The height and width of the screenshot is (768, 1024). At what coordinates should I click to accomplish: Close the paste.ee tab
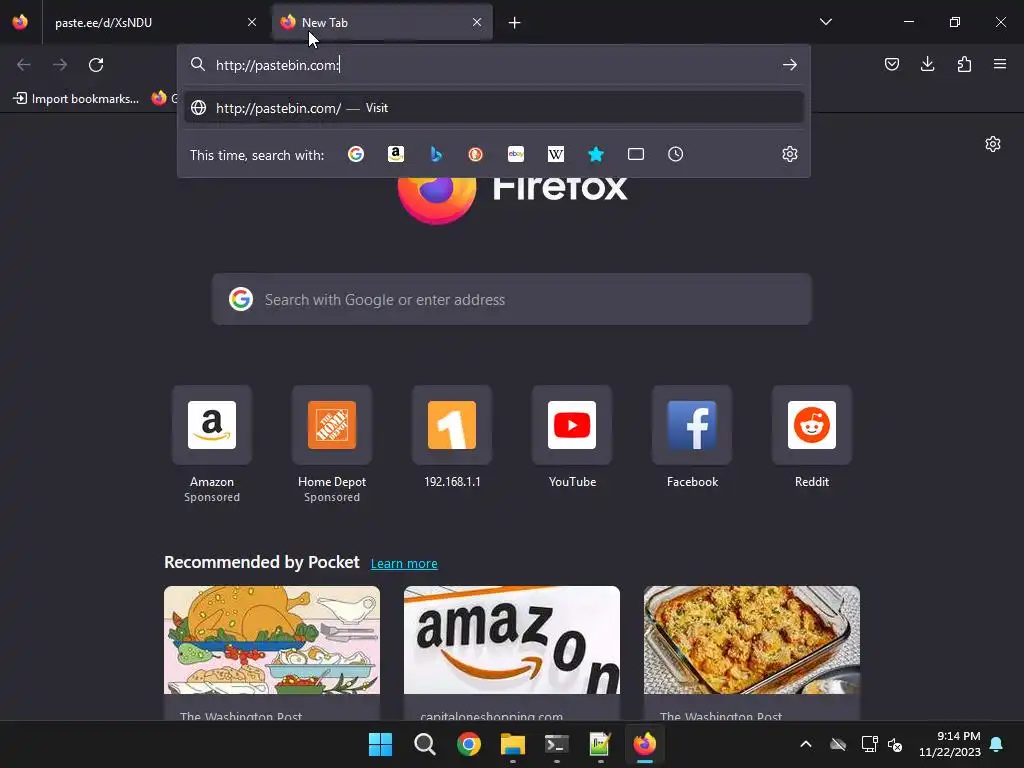click(252, 22)
